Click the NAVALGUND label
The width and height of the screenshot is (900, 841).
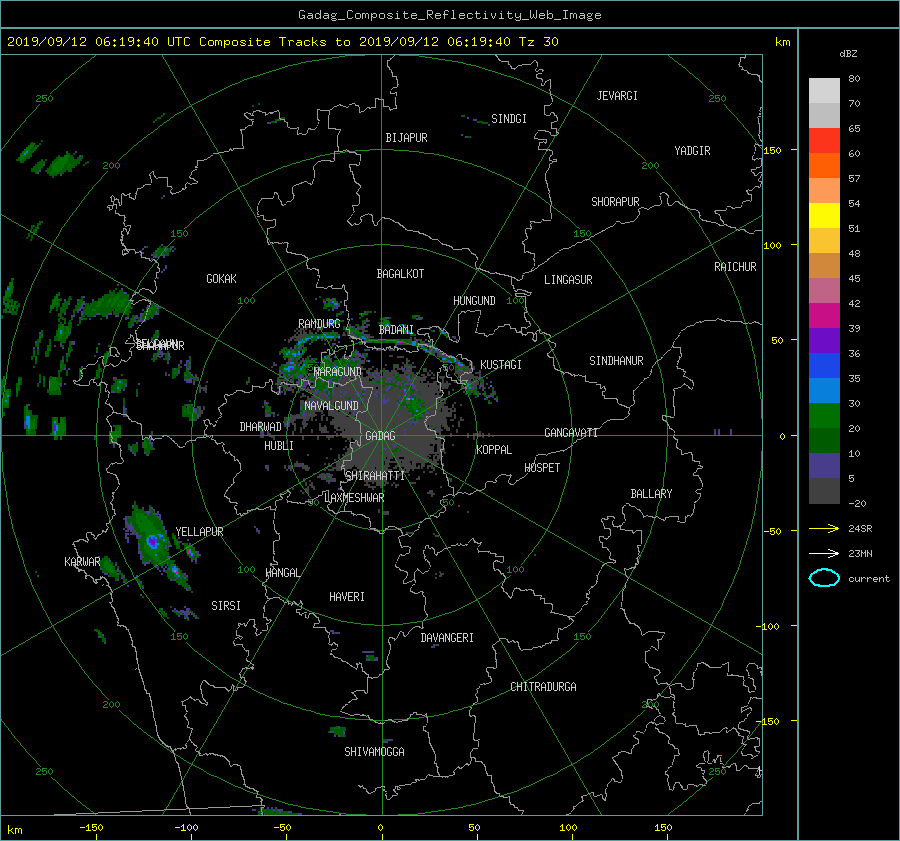coord(331,406)
